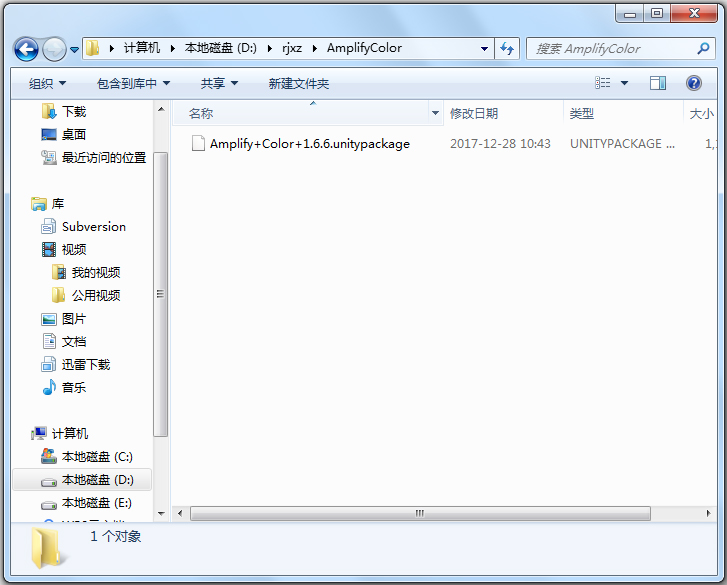Expand arrow after rjxz breadcrumb

(314, 48)
